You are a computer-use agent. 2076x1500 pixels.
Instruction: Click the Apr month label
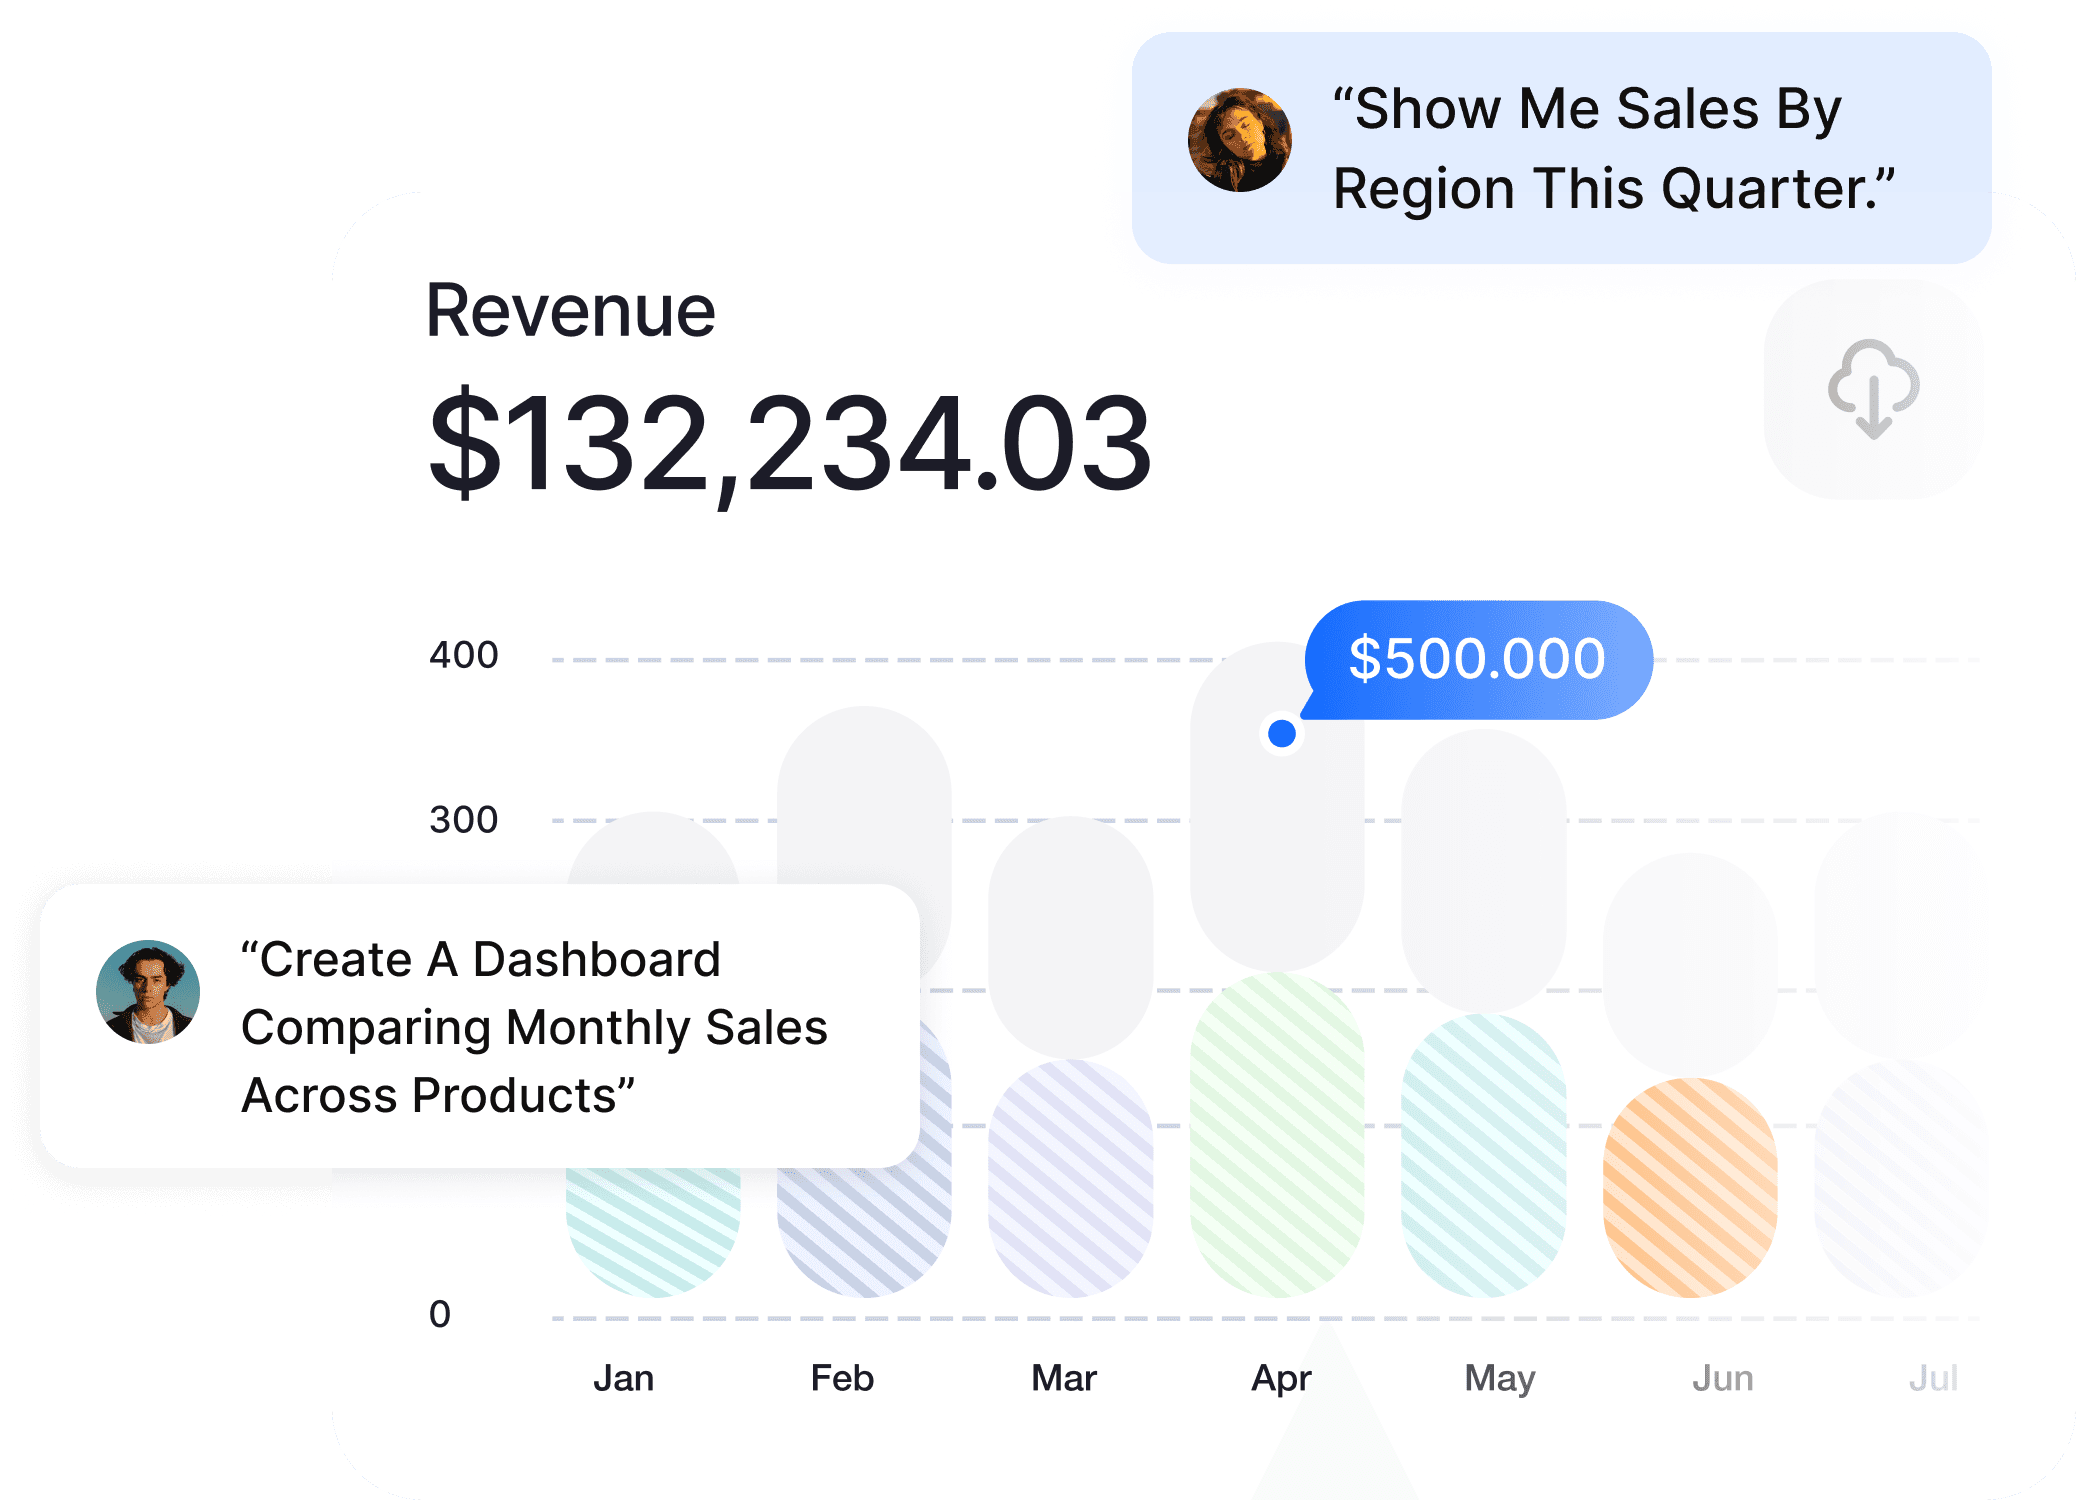(1281, 1378)
